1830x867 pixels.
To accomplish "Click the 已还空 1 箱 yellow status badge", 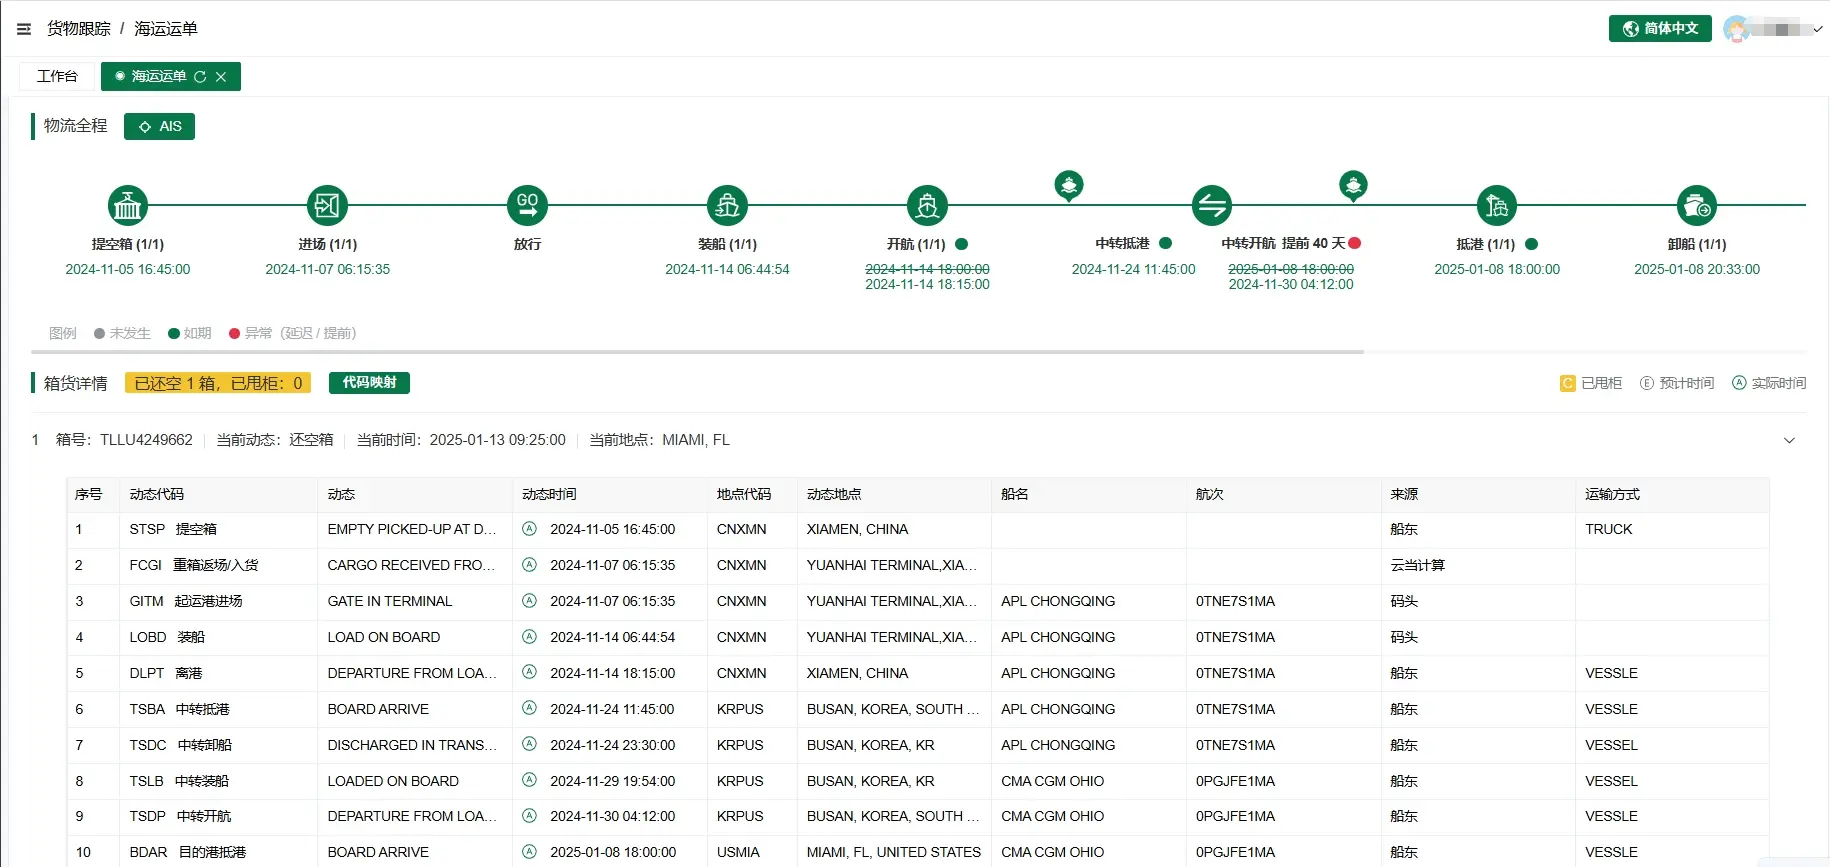I will tap(218, 383).
